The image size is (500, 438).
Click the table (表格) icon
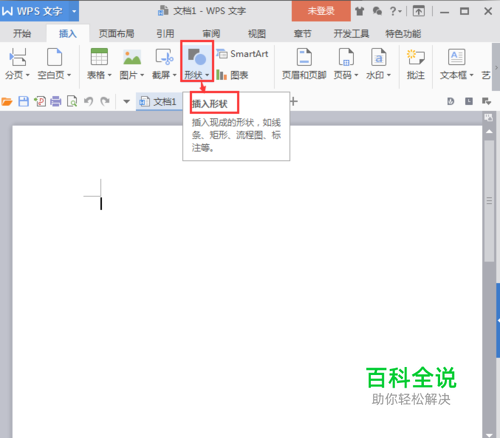click(99, 57)
